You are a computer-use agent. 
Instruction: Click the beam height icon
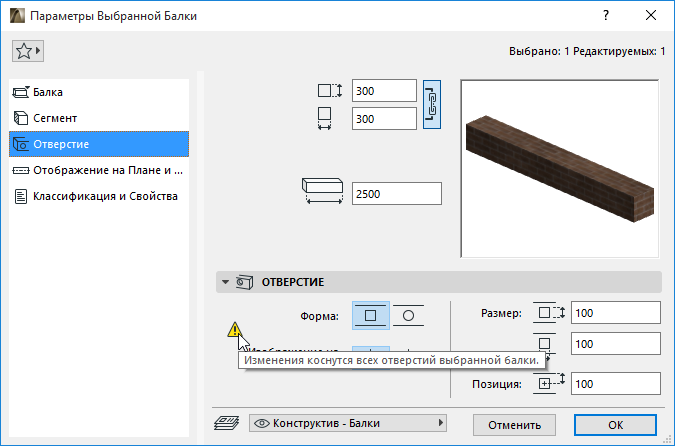[330, 91]
